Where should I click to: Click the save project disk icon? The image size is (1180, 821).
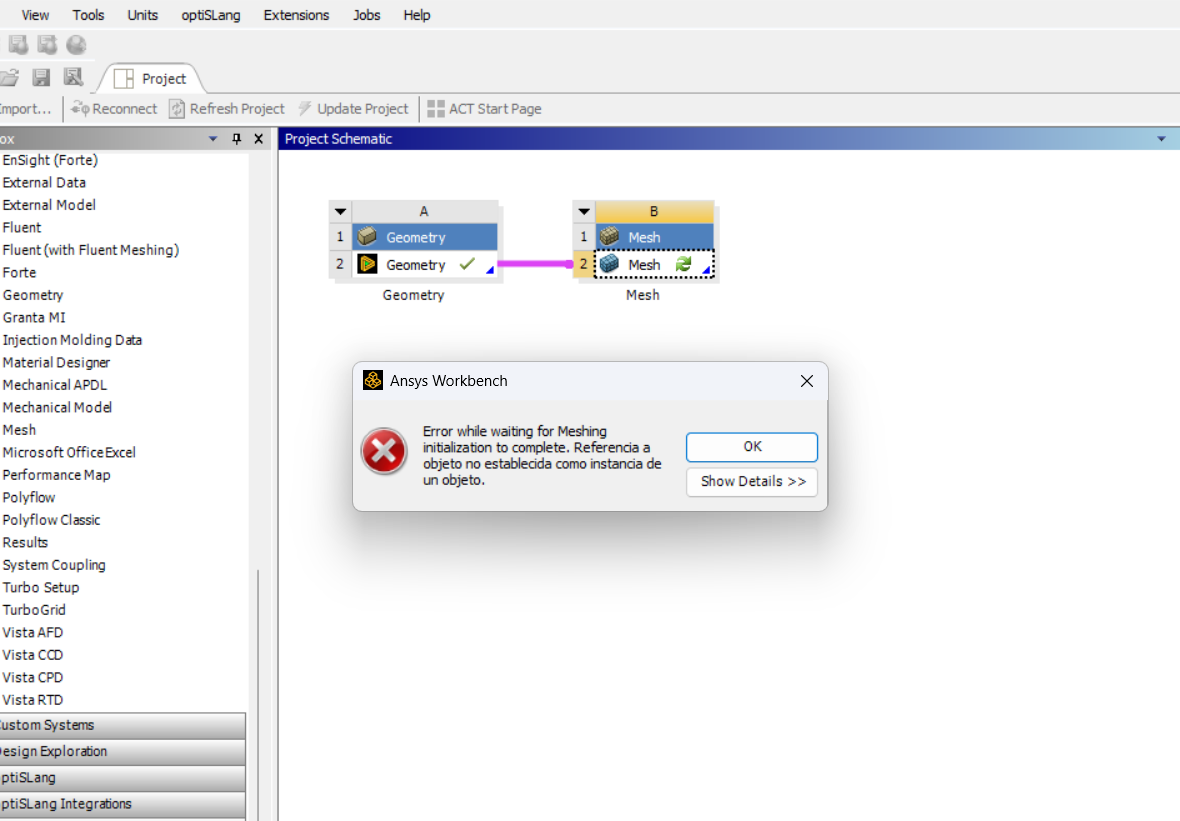click(x=41, y=78)
